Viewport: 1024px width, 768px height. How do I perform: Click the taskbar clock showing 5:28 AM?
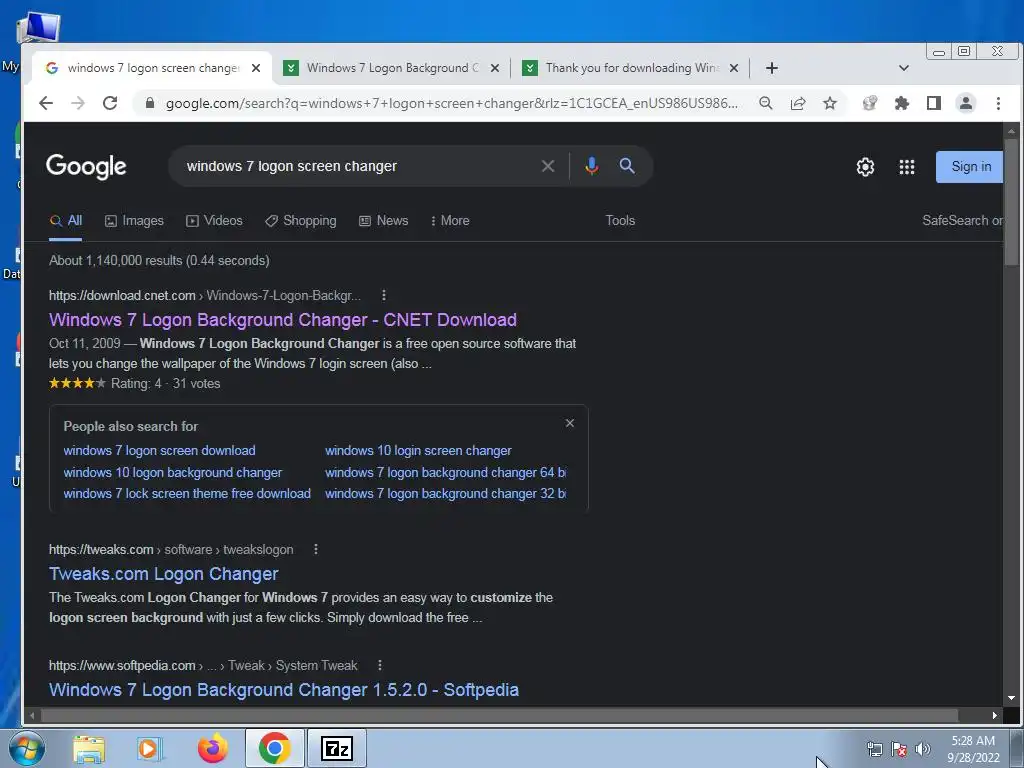973,749
